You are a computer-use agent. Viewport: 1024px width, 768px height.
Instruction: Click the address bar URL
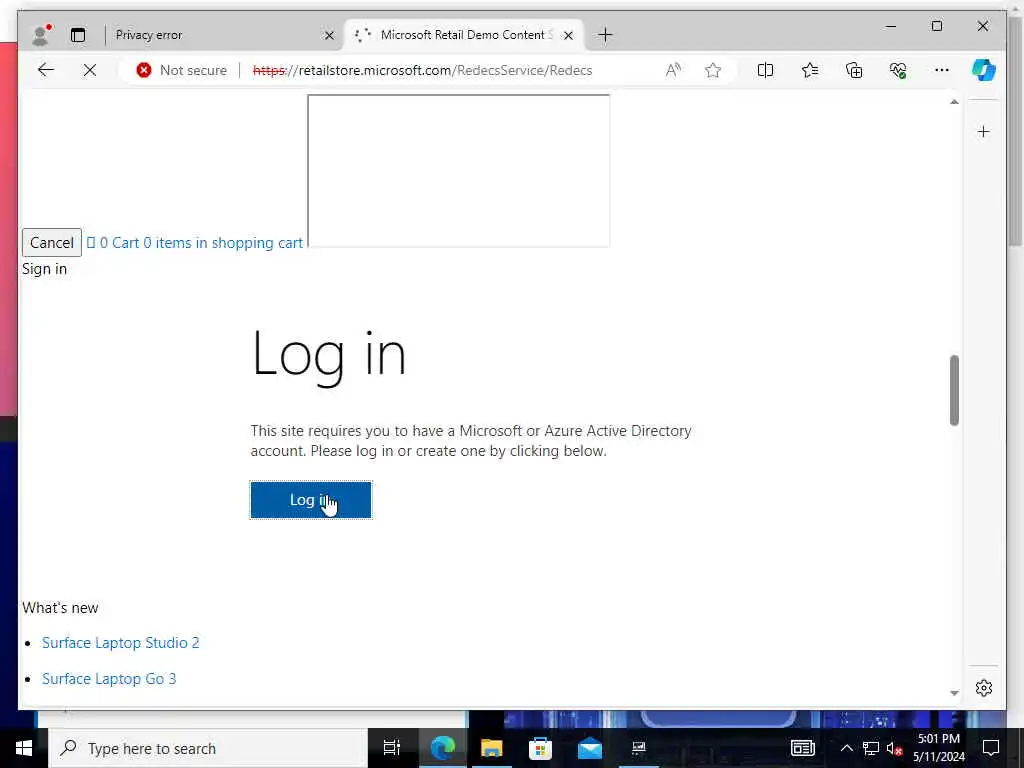(x=423, y=70)
